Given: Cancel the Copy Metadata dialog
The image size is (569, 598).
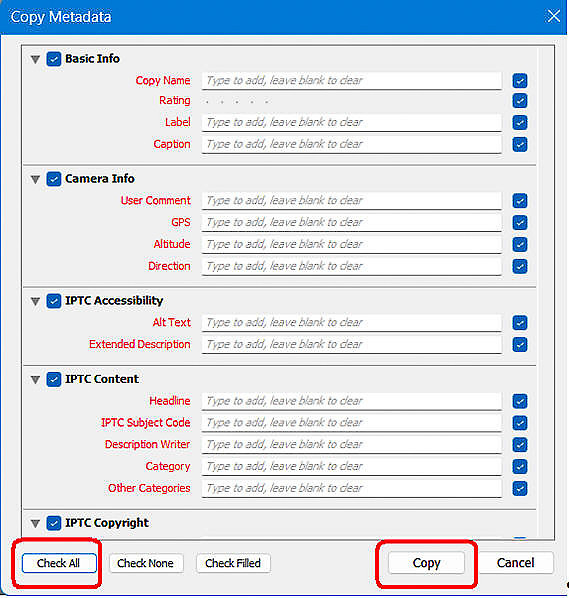Looking at the screenshot, I should click(x=516, y=563).
